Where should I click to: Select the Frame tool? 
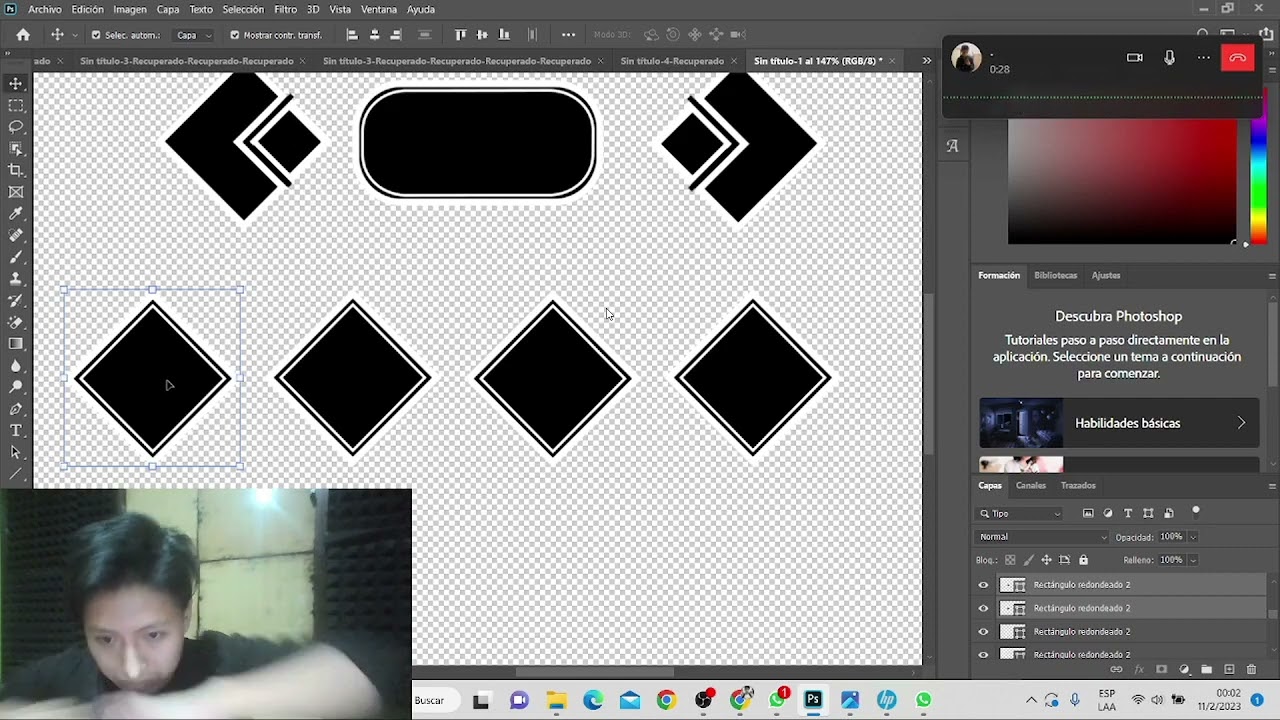(16, 192)
